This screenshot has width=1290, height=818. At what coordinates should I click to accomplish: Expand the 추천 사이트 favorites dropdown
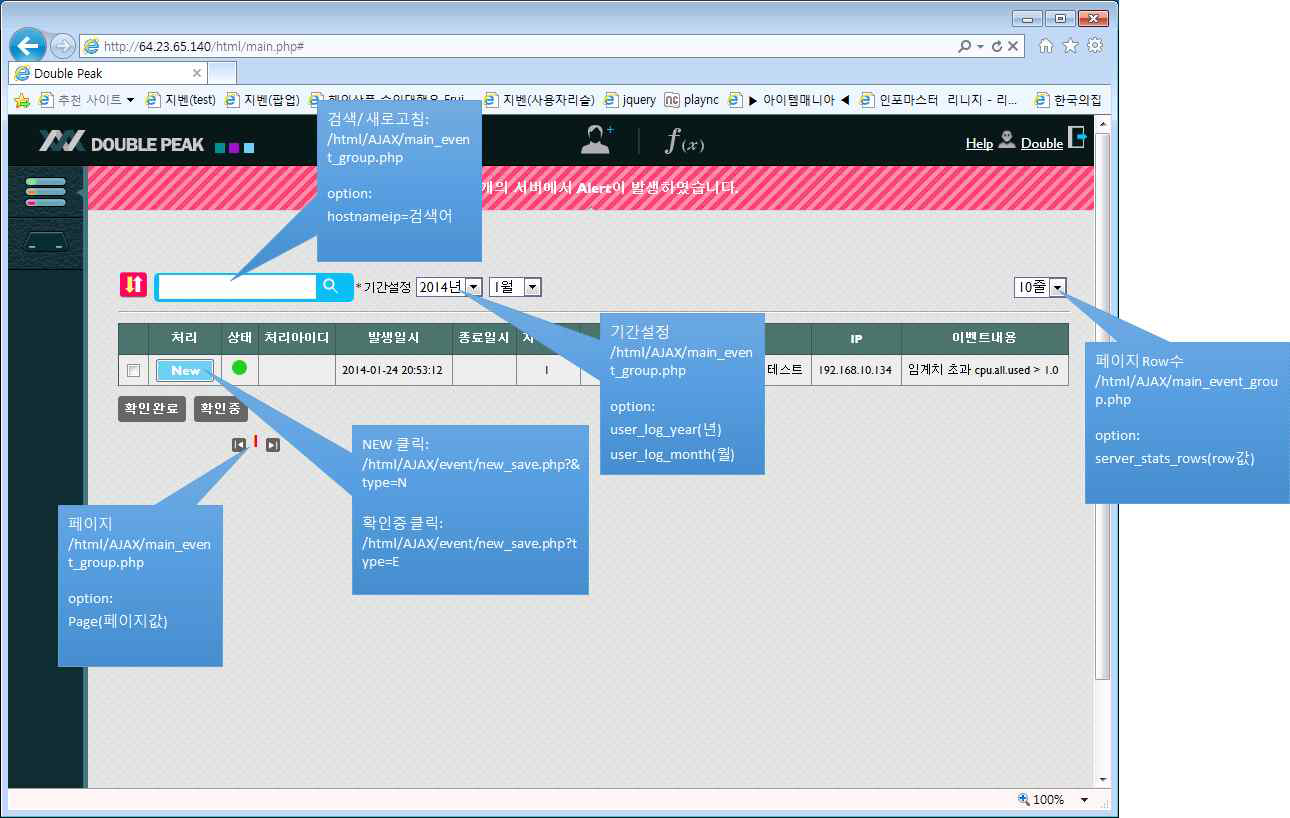point(130,100)
